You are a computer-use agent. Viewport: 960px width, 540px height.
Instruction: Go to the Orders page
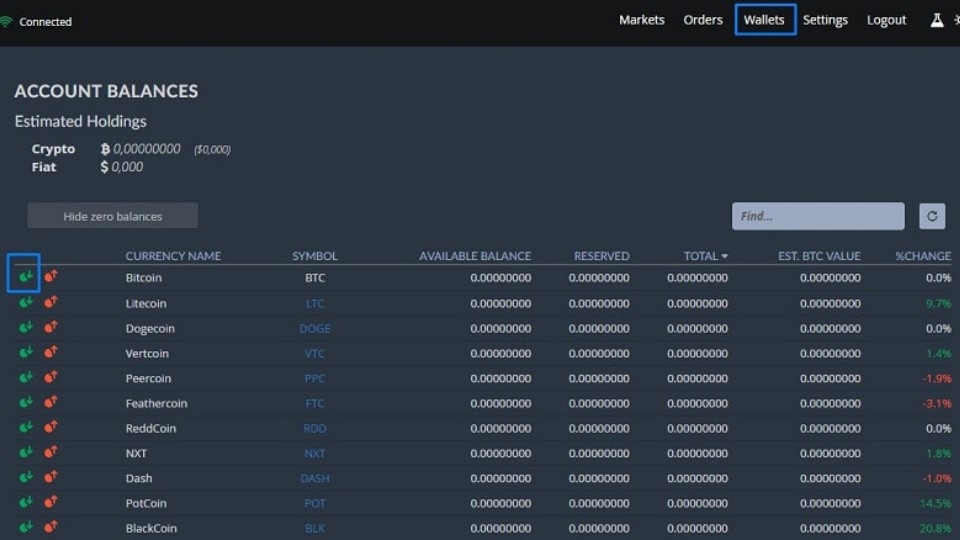(x=703, y=20)
